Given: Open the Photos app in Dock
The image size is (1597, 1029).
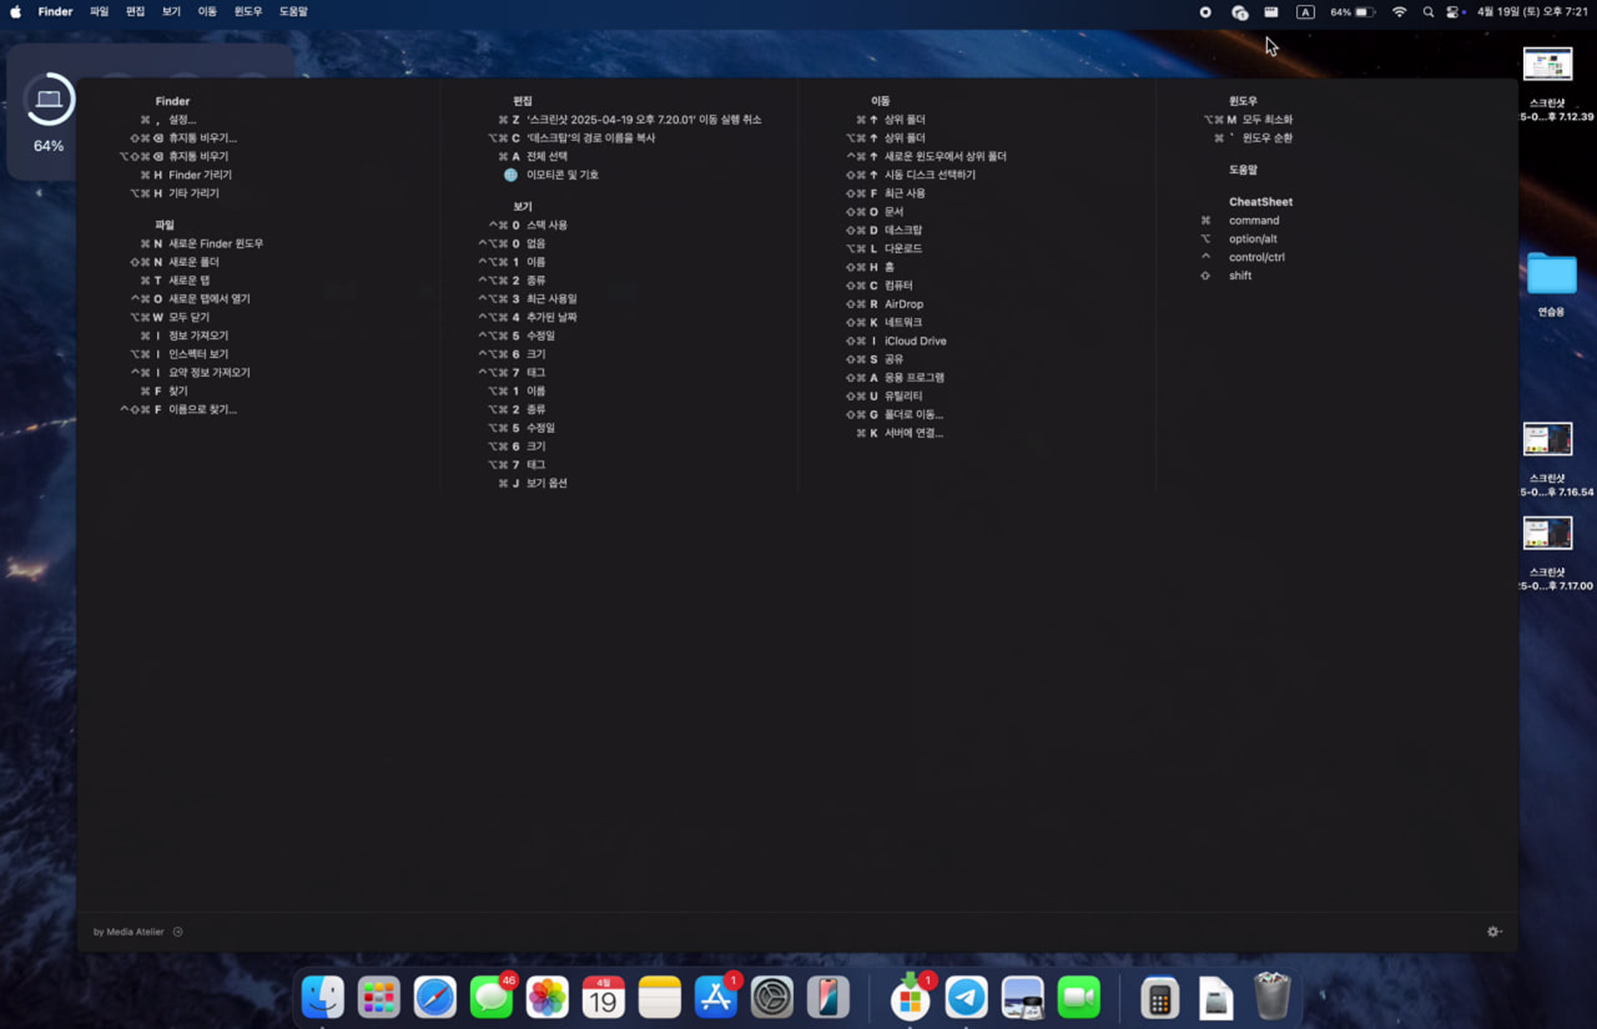Looking at the screenshot, I should (x=547, y=997).
